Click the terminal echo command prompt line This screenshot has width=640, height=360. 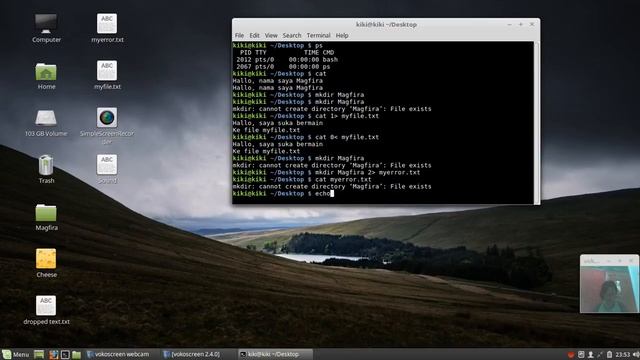283,193
